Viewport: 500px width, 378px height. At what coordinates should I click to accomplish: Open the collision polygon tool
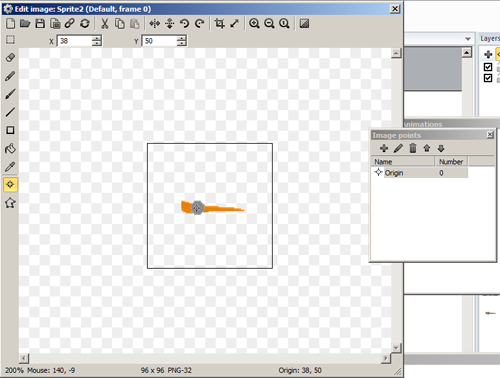(10, 203)
